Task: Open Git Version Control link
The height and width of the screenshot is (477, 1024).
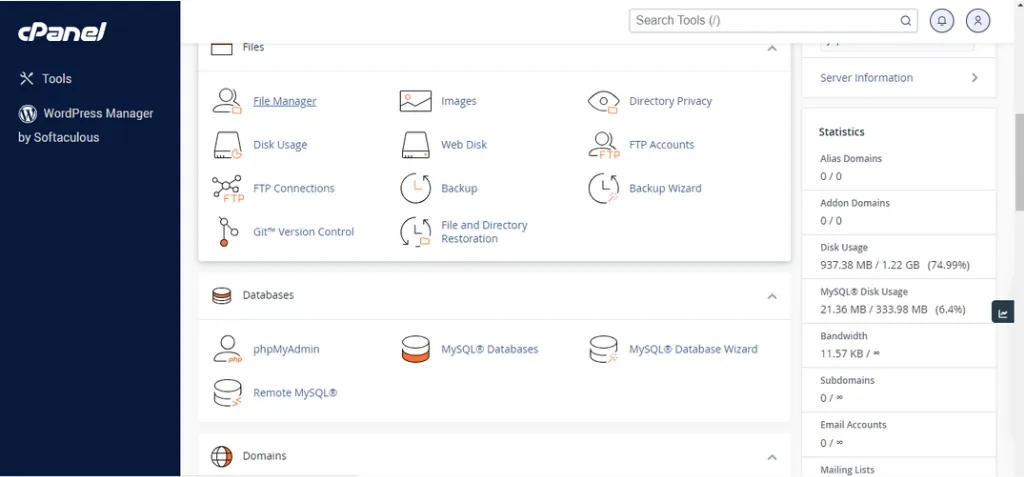Action: (x=304, y=232)
